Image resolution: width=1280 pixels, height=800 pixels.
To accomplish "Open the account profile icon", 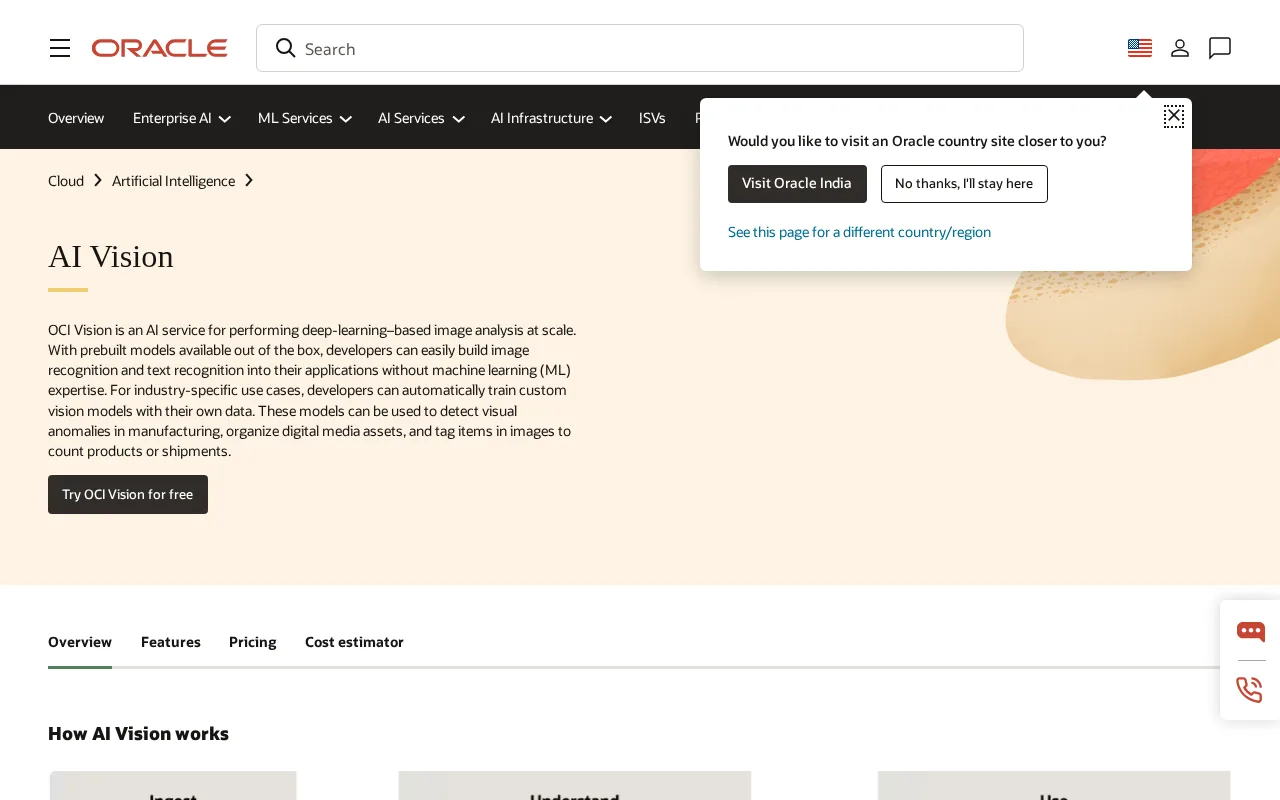I will [1180, 48].
